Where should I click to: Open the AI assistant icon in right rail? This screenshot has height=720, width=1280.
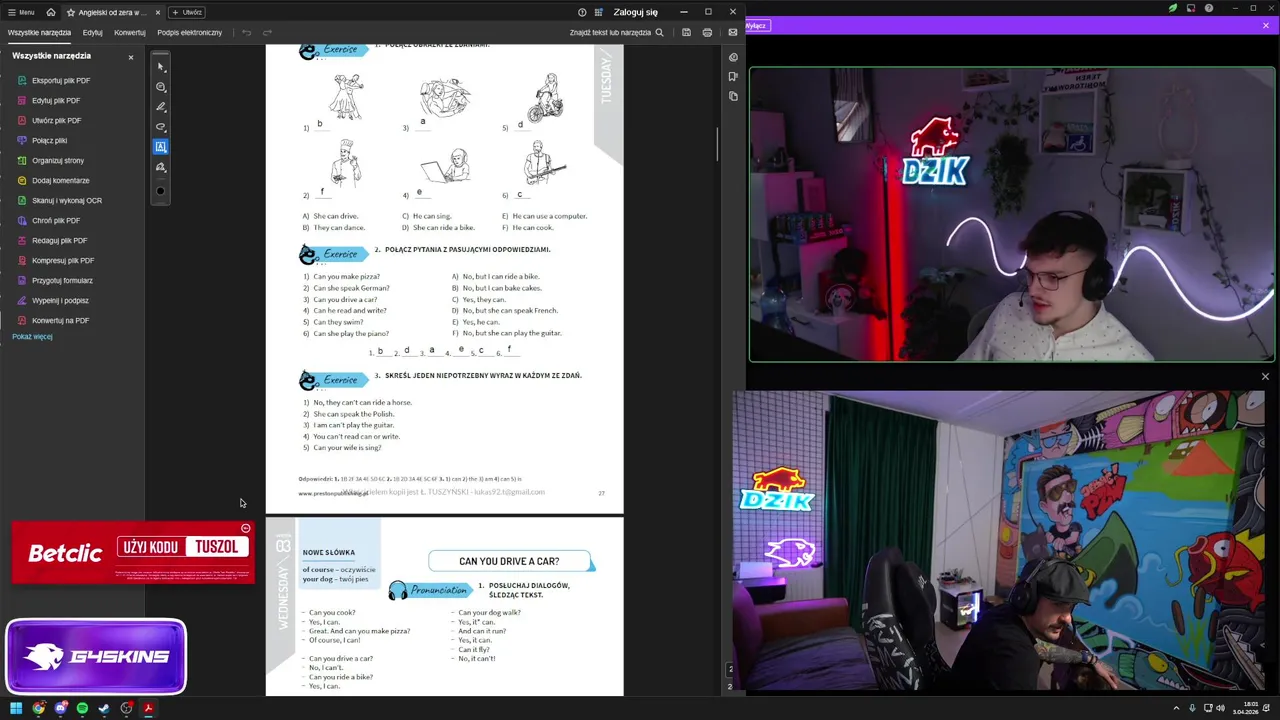point(733,57)
